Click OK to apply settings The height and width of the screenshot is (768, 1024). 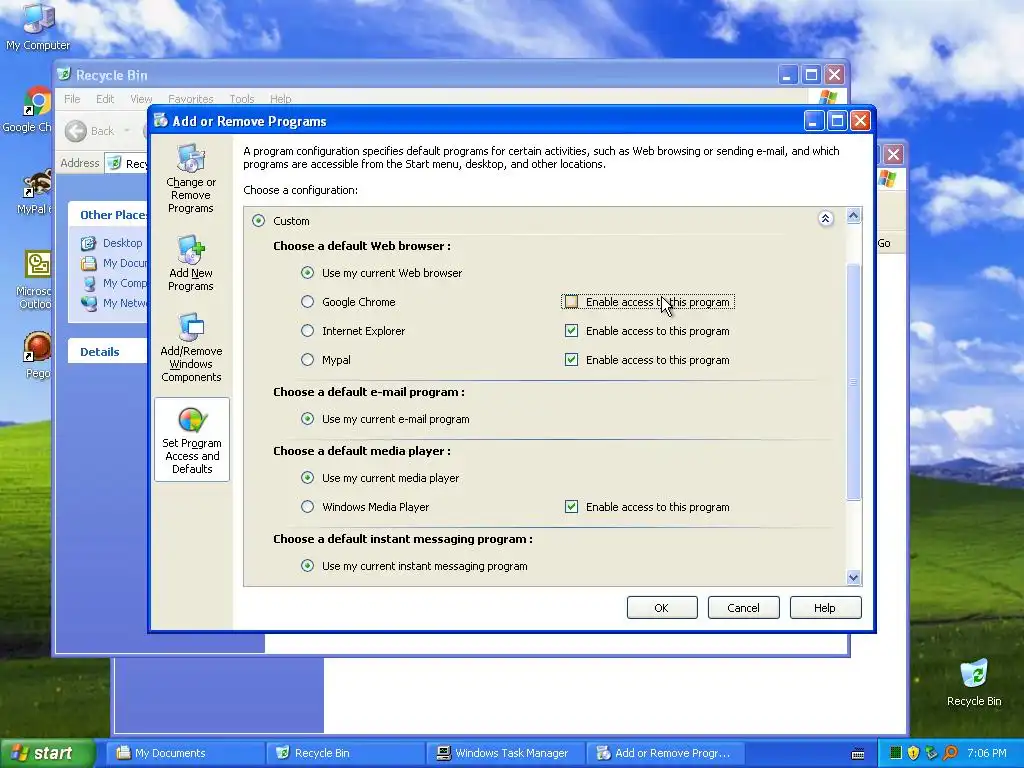pyautogui.click(x=662, y=608)
